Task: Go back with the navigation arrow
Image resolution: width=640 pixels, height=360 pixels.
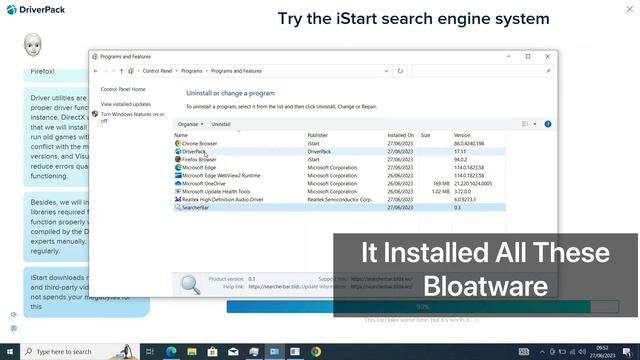Action: pyautogui.click(x=96, y=71)
